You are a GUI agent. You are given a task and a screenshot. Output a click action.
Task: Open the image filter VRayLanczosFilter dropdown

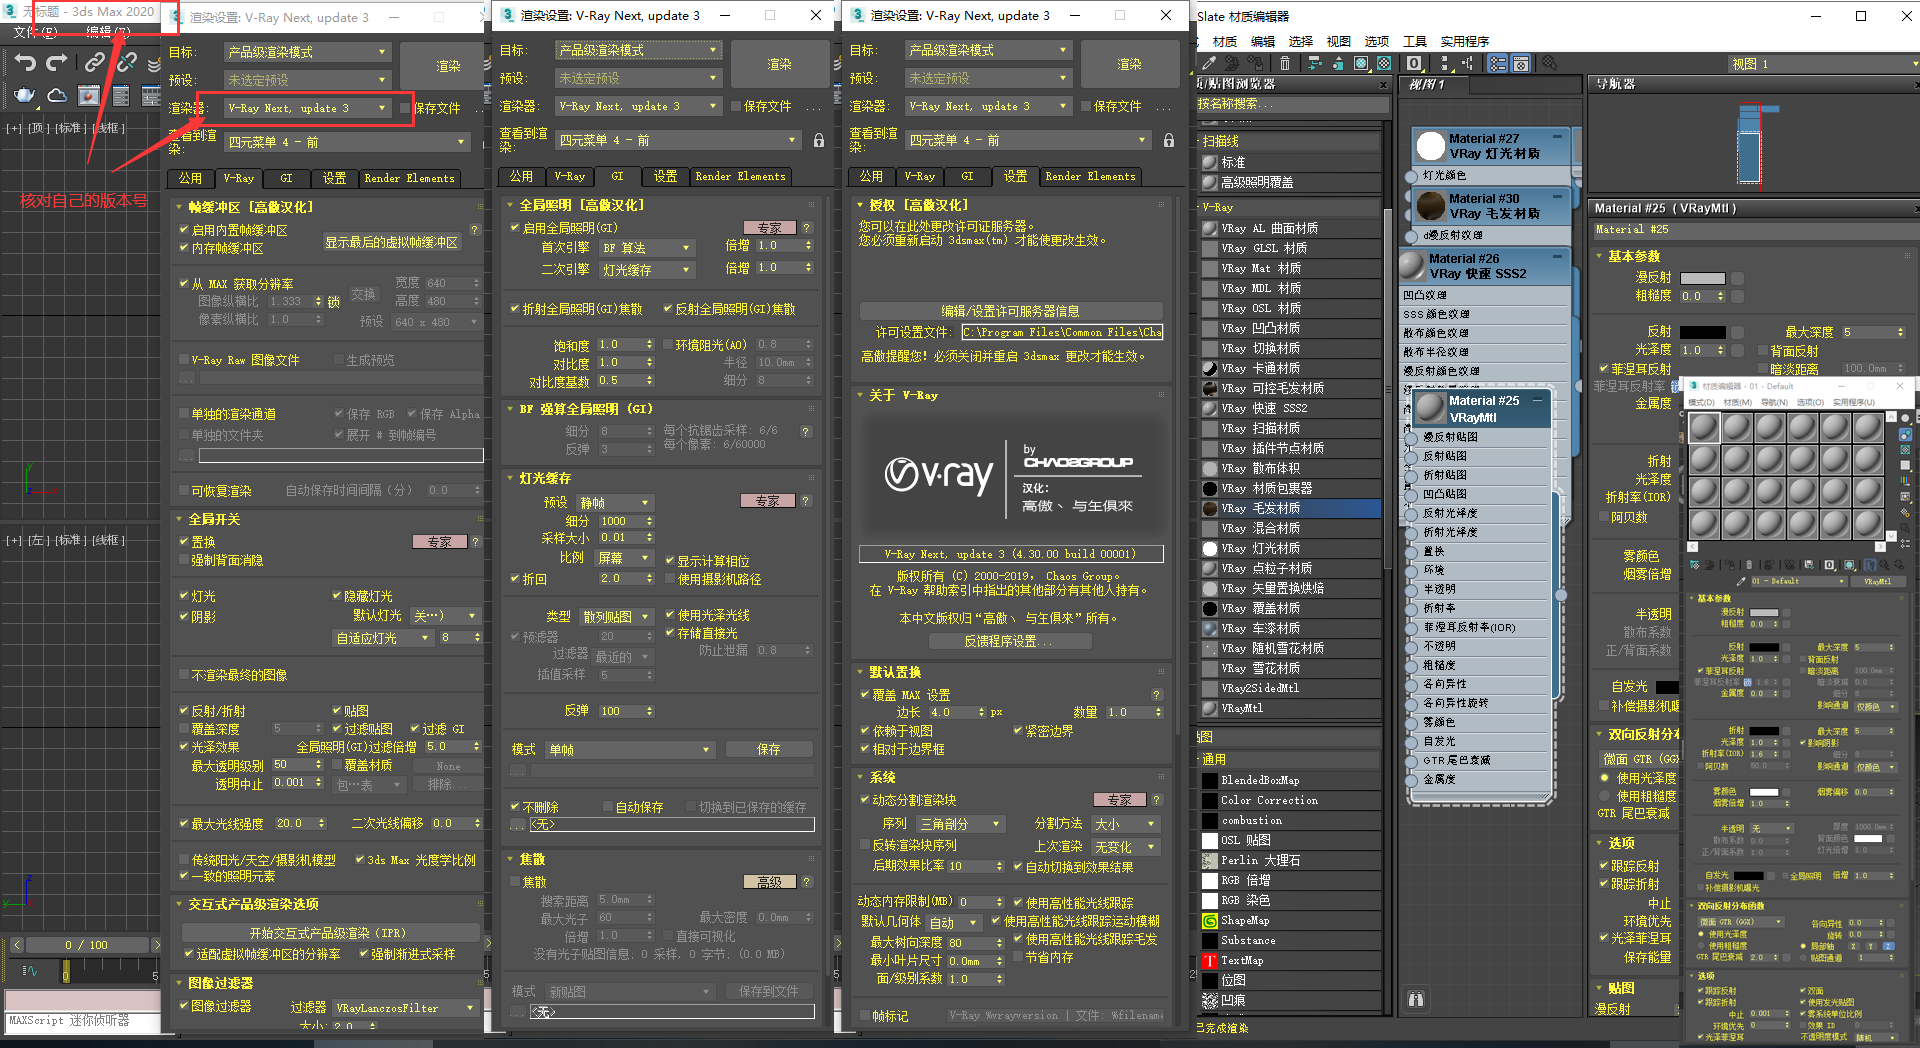click(406, 1008)
